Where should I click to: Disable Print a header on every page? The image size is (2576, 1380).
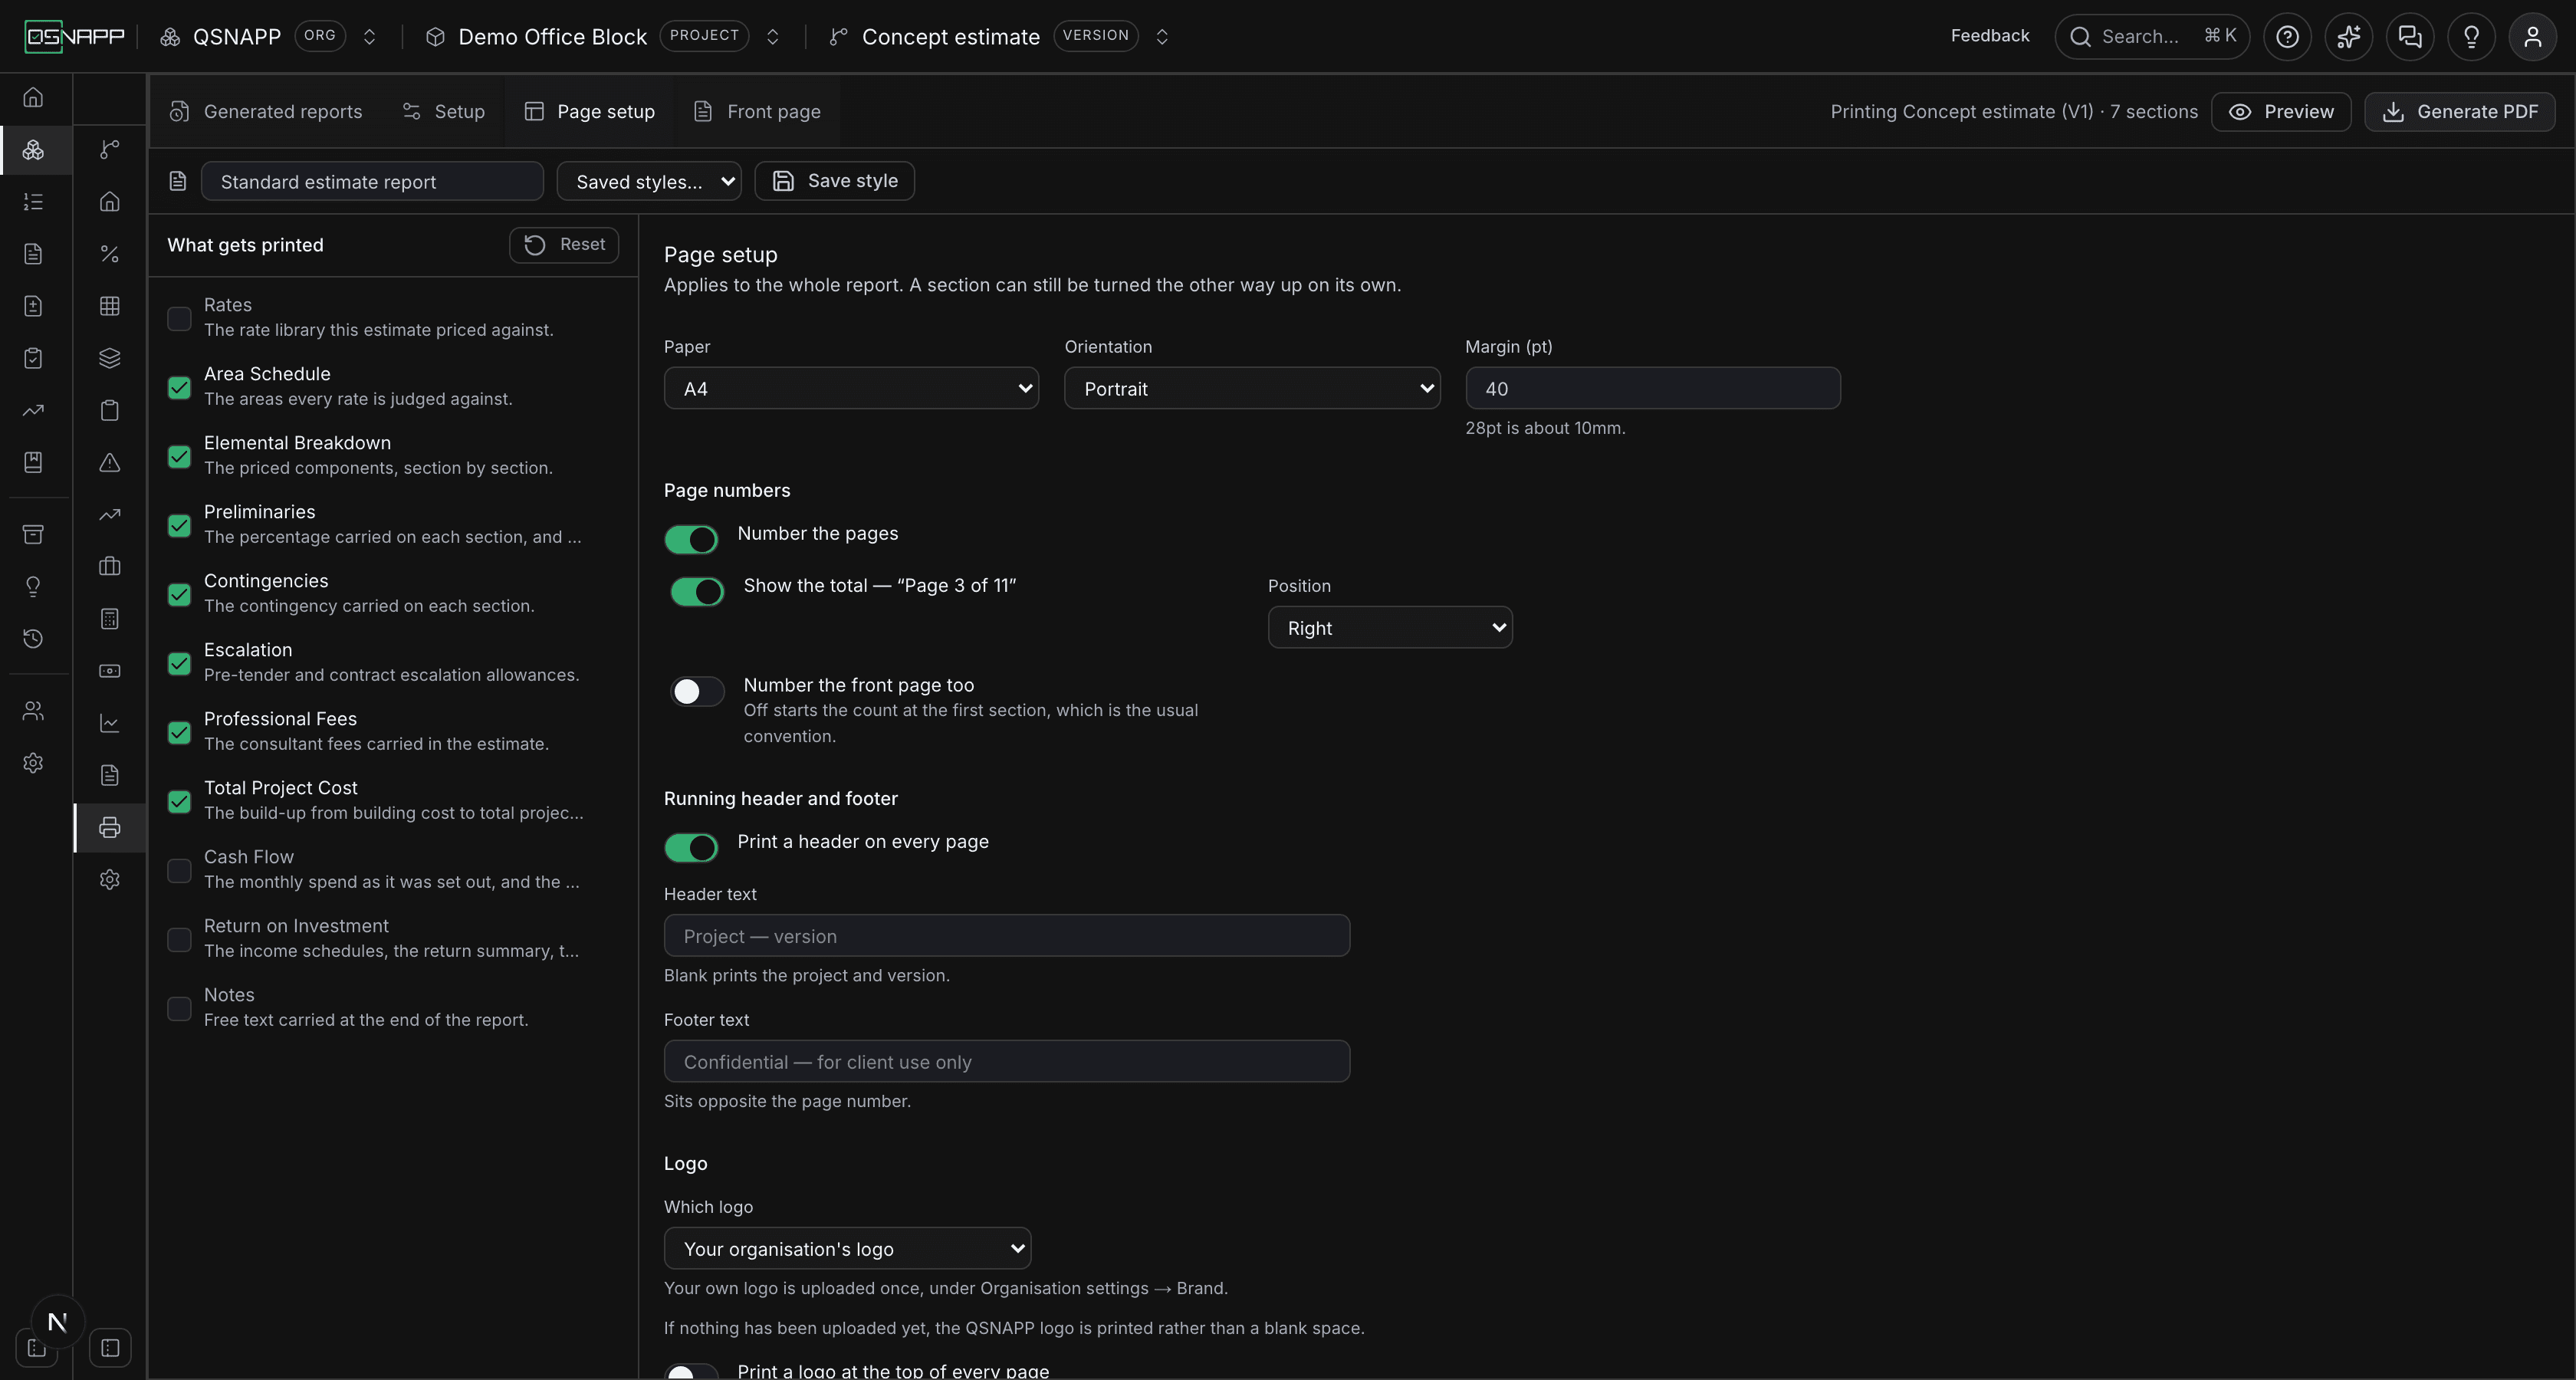[x=691, y=847]
